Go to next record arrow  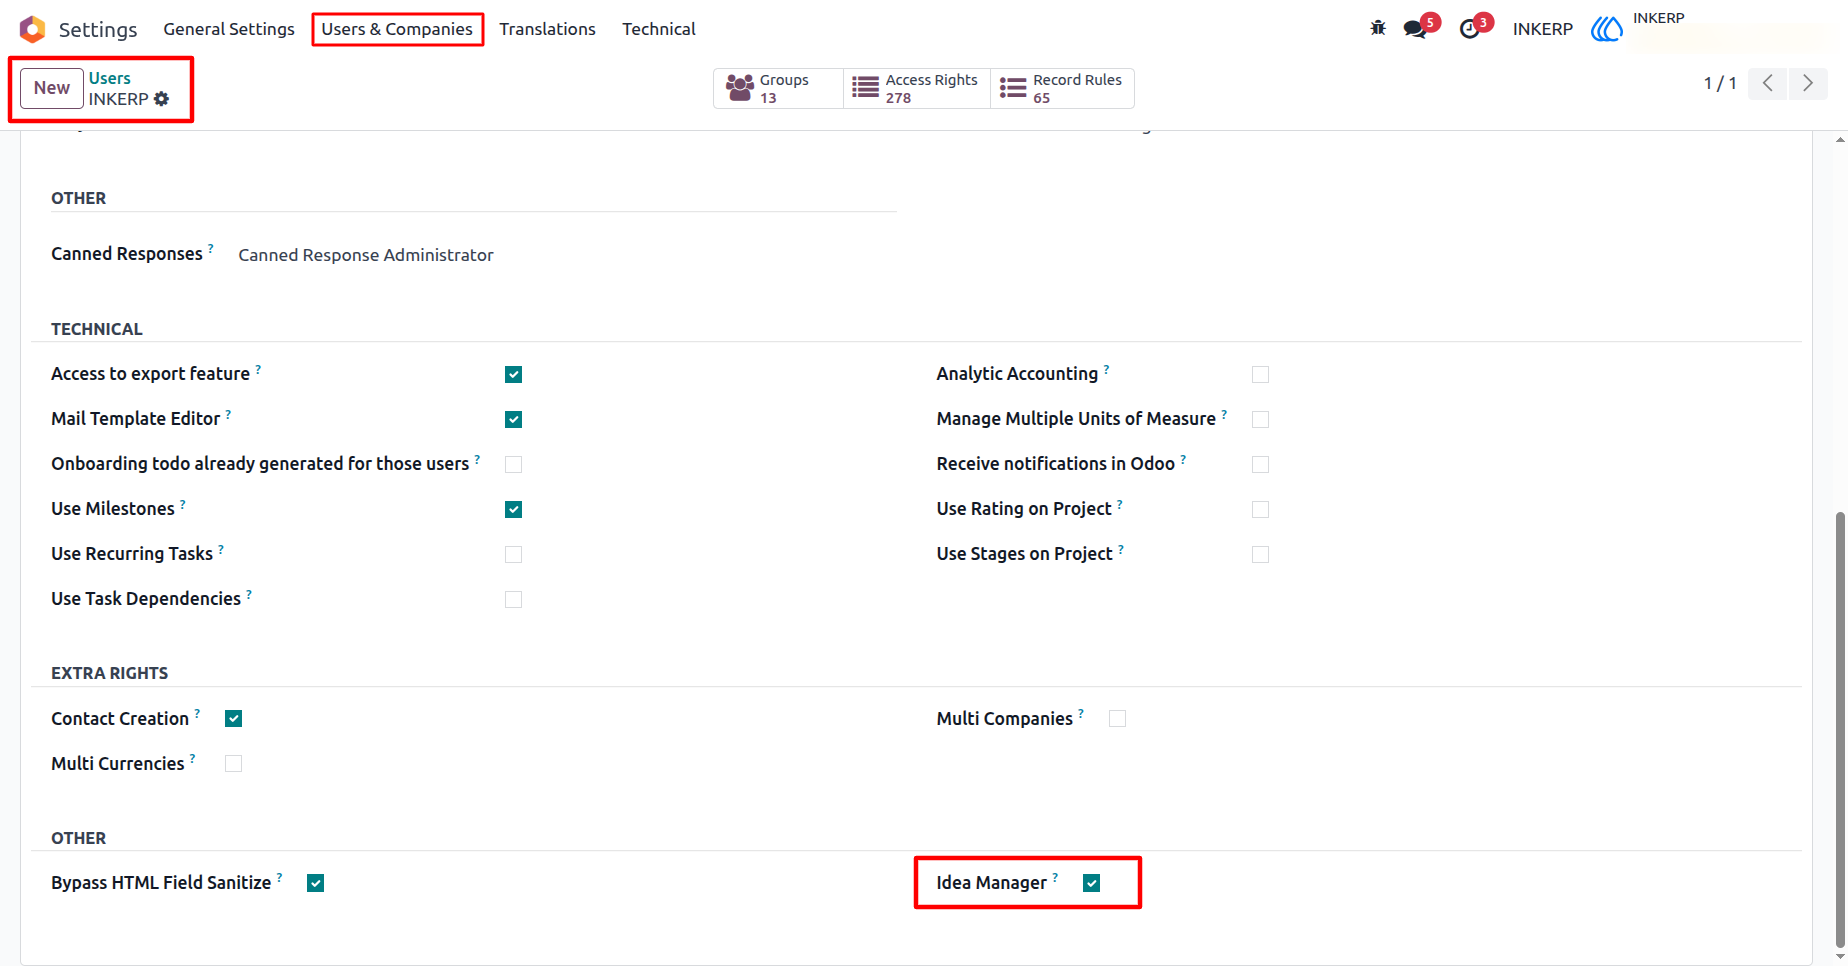click(x=1808, y=83)
